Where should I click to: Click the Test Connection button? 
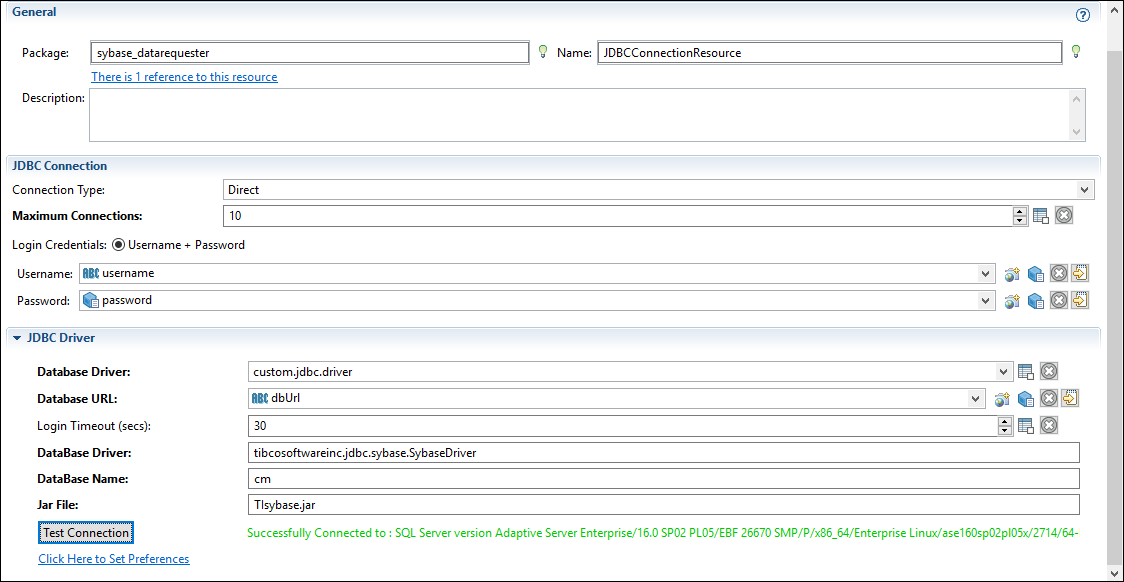tap(86, 533)
